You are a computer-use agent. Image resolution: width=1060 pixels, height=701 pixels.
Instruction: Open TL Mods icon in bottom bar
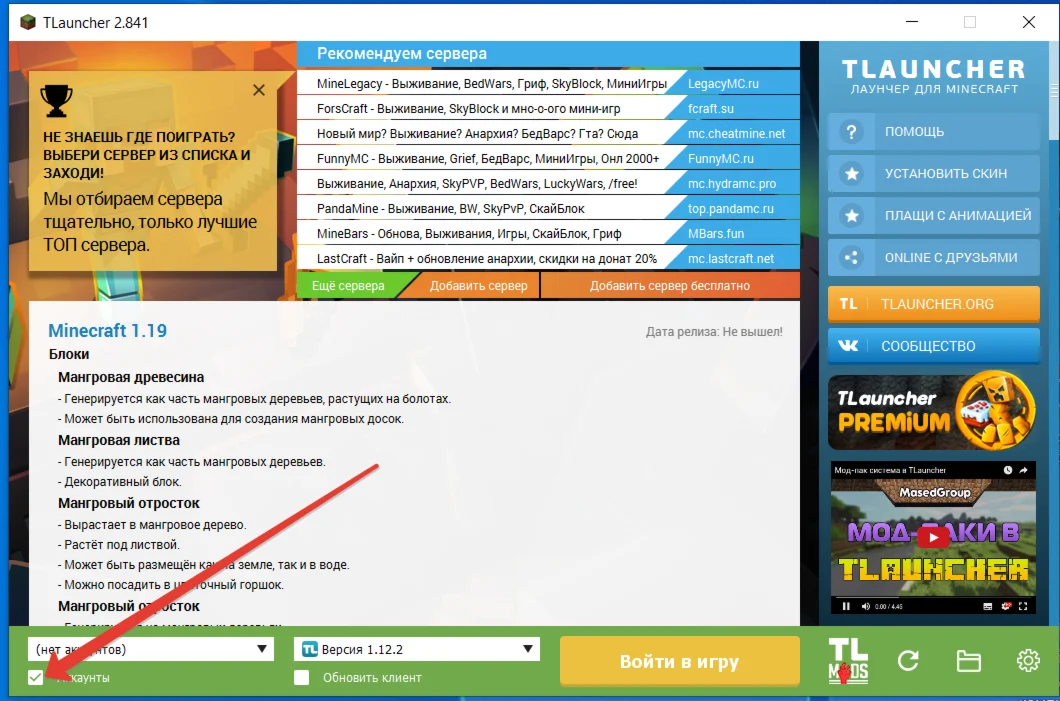(x=848, y=660)
